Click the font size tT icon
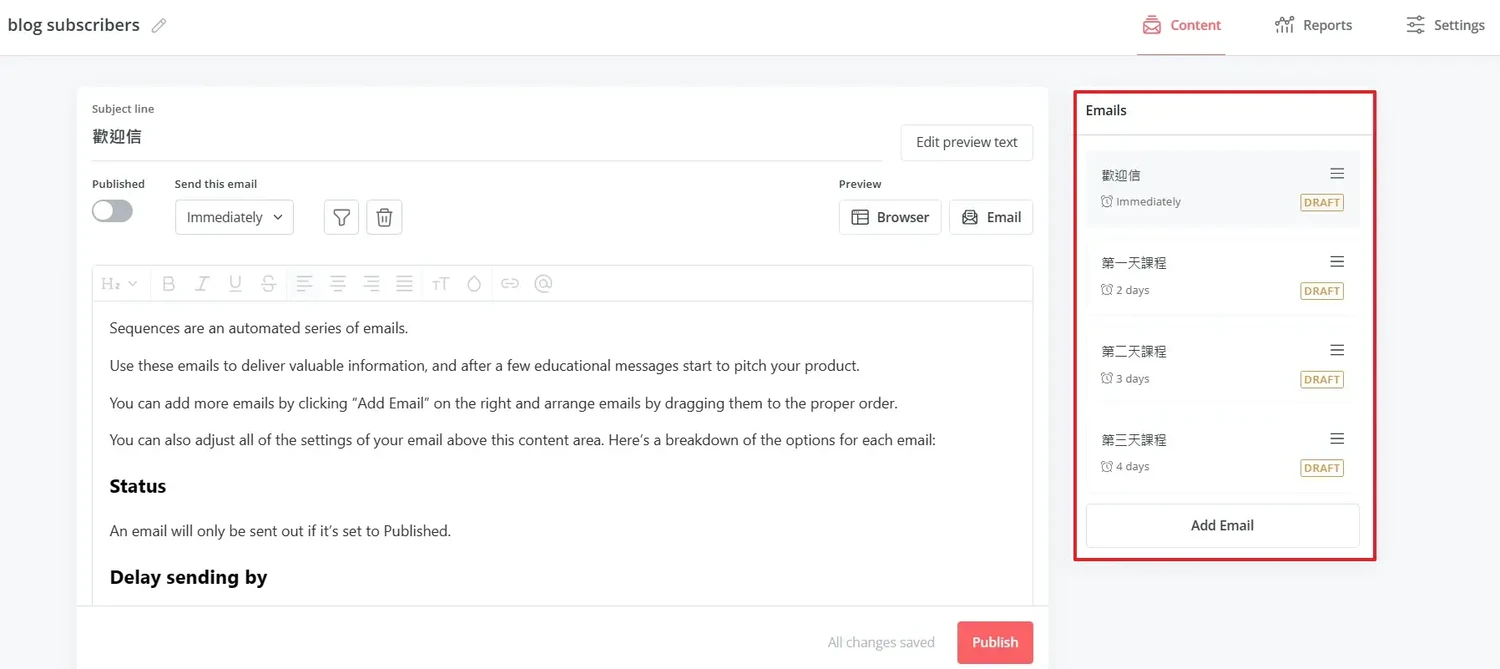Image resolution: width=1500 pixels, height=669 pixels. (x=440, y=284)
